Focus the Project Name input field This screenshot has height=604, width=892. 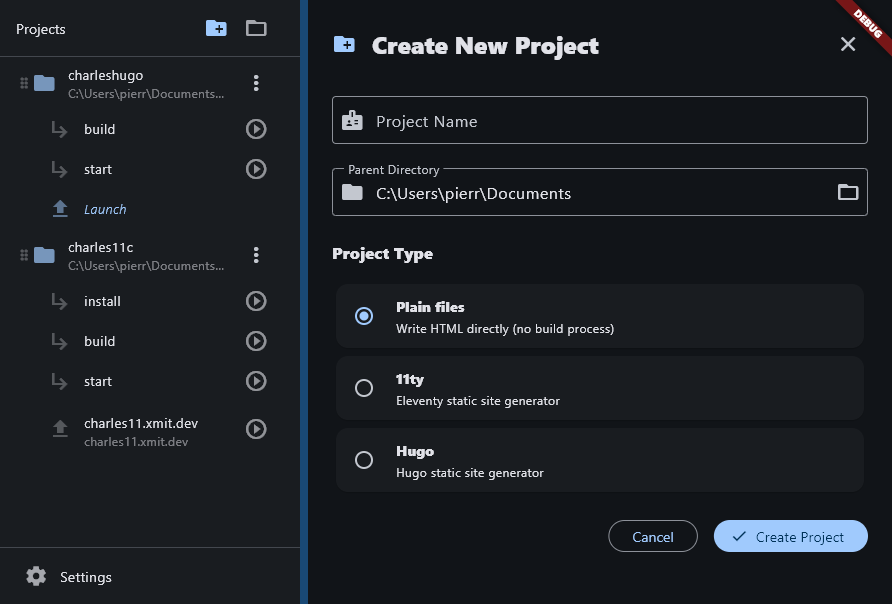click(x=600, y=121)
